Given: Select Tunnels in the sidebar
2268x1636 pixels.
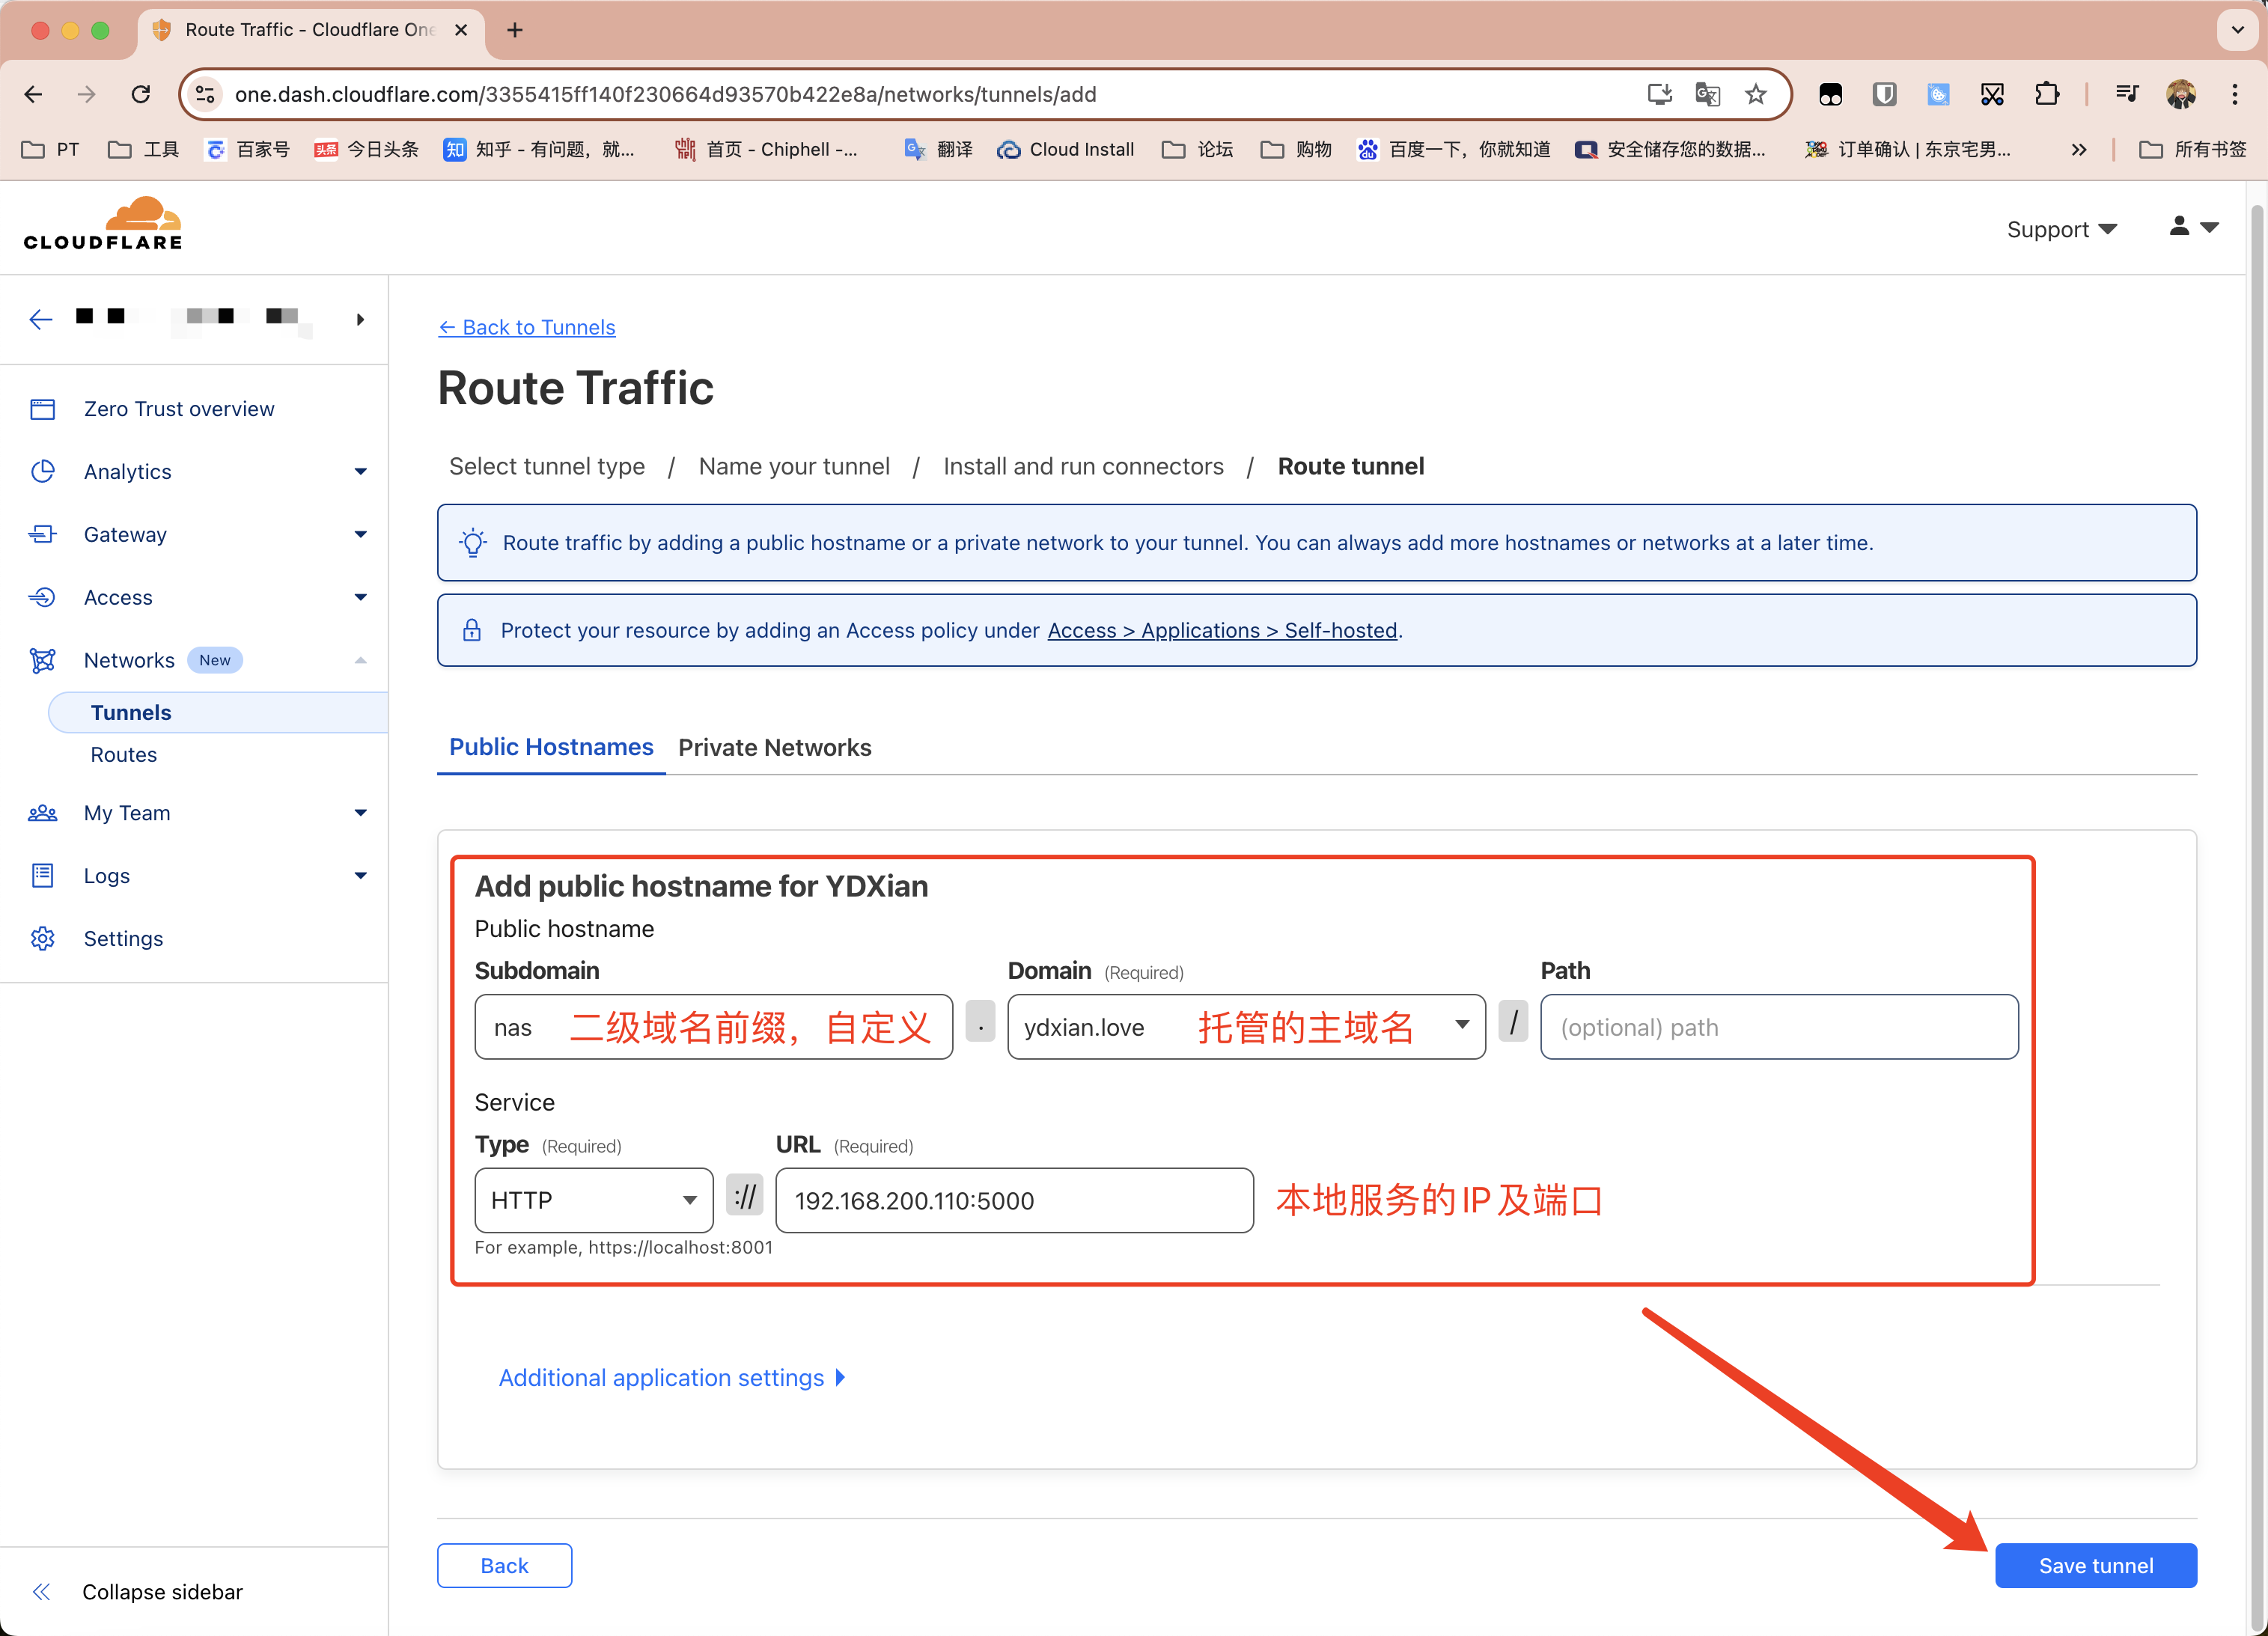Looking at the screenshot, I should pos(218,712).
